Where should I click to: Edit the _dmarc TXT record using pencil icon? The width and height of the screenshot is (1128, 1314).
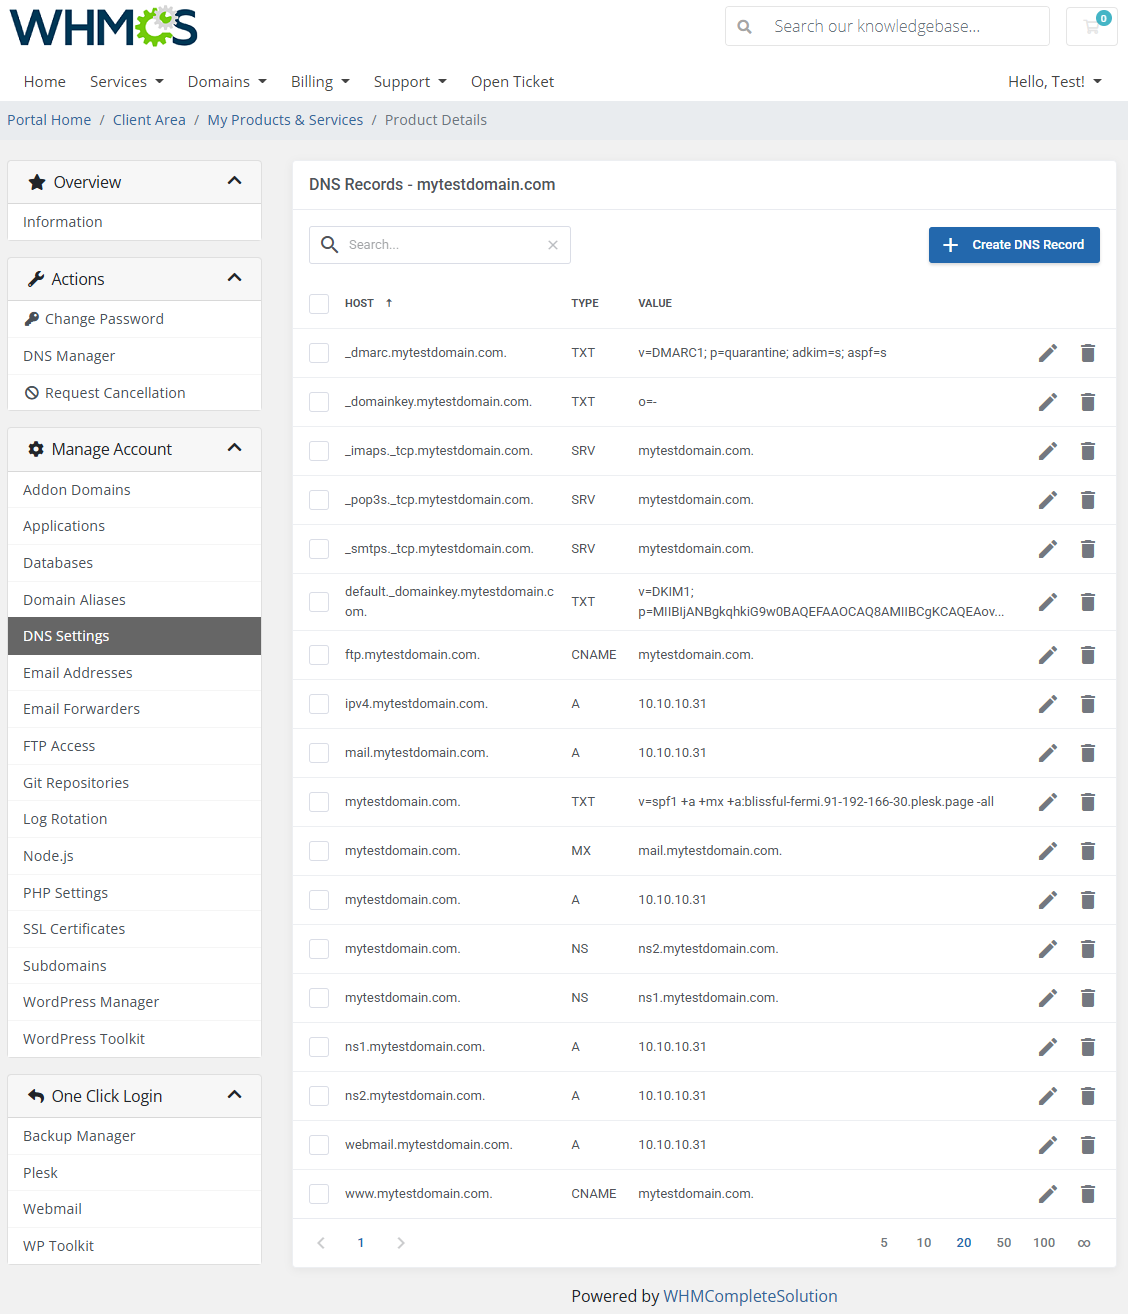1047,352
